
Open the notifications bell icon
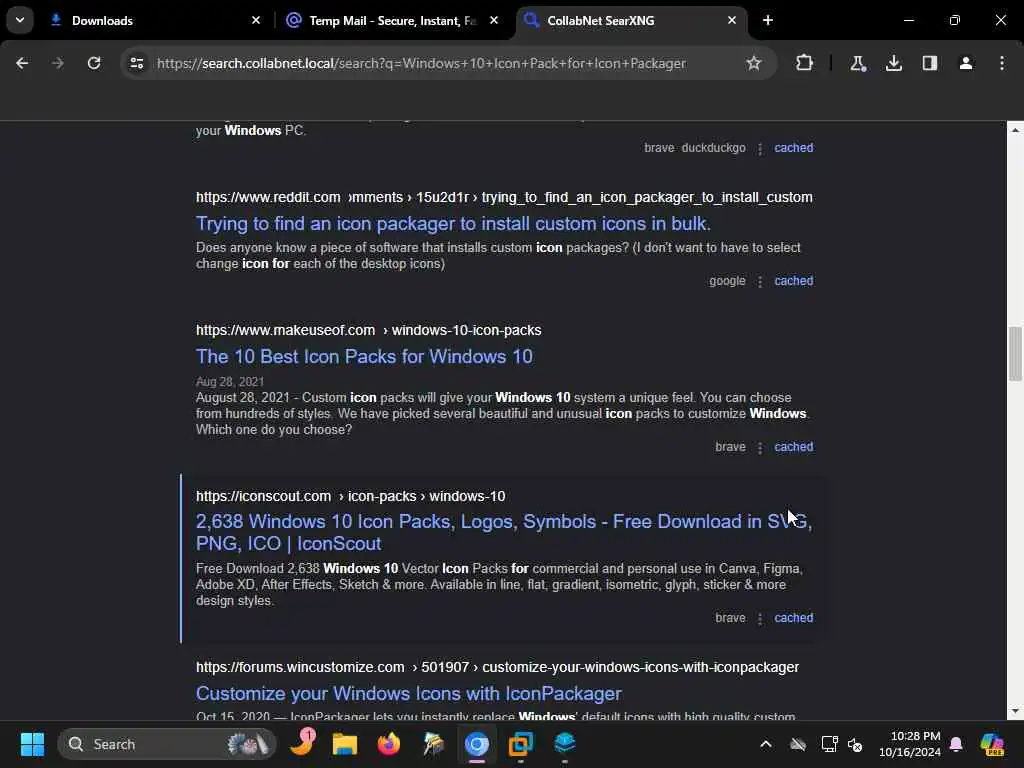pos(956,744)
